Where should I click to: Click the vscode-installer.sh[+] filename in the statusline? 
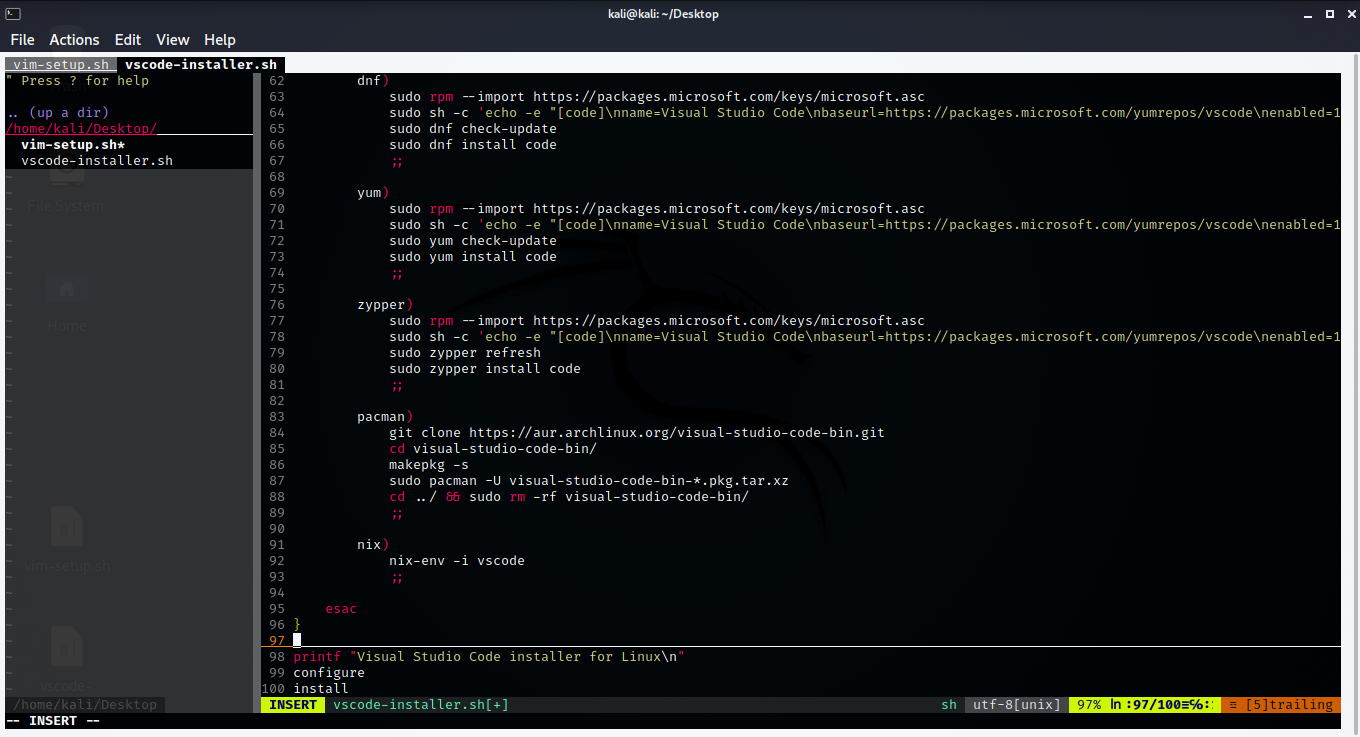[421, 705]
